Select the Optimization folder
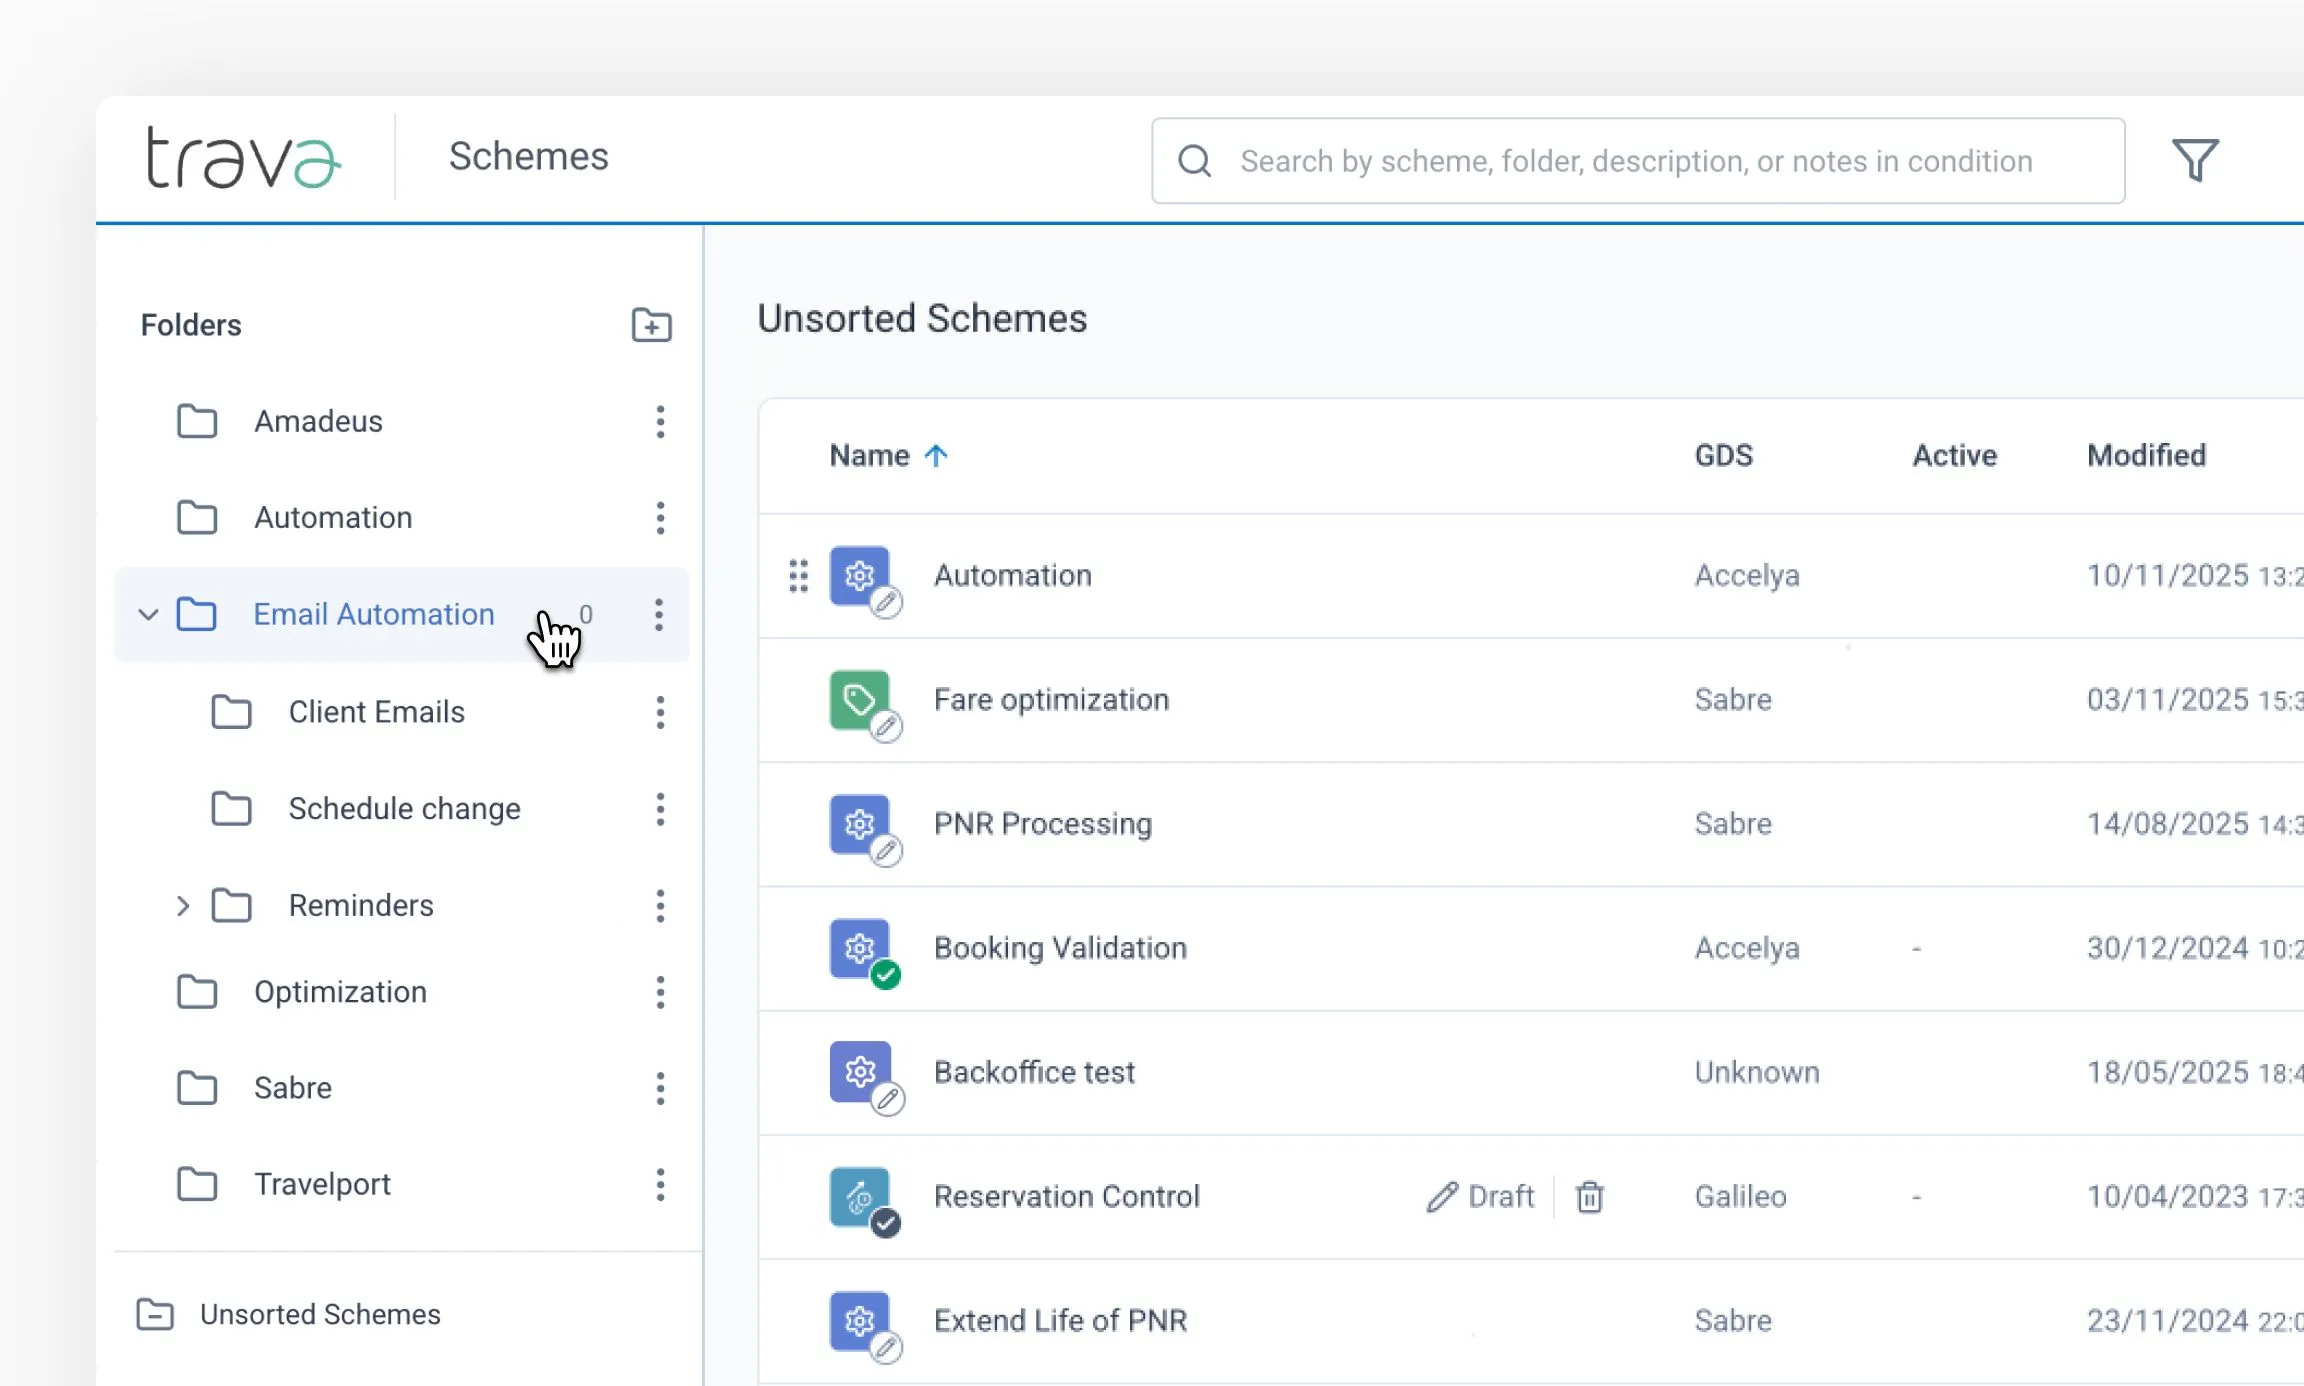The width and height of the screenshot is (2304, 1386). coord(340,992)
